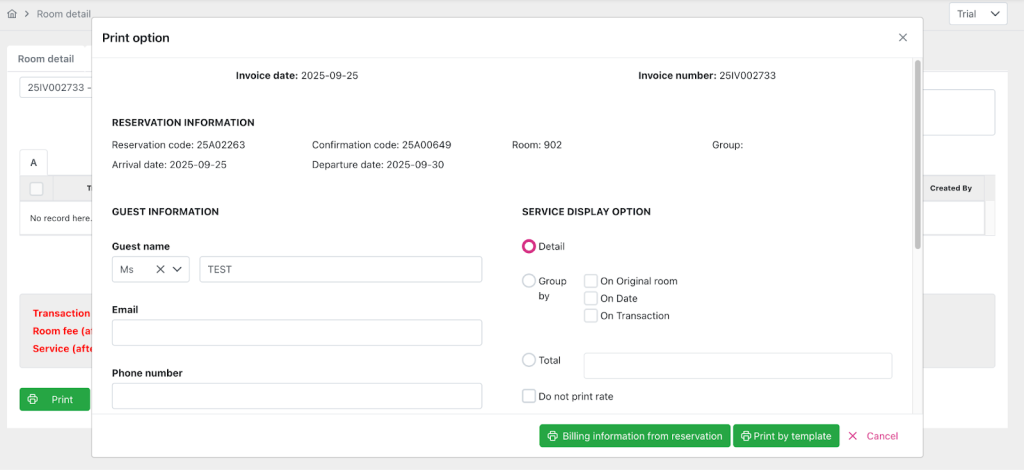The height and width of the screenshot is (470, 1024).
Task: Clear the guest title selection
Action: point(160,269)
